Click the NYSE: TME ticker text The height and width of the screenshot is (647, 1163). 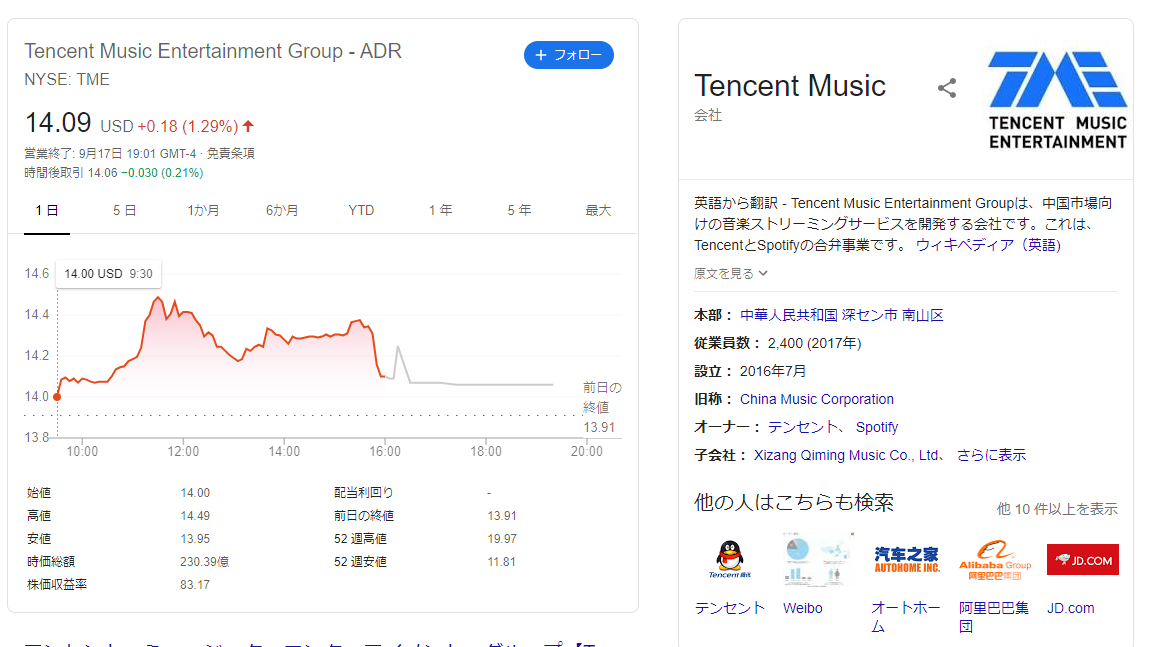pyautogui.click(x=67, y=79)
